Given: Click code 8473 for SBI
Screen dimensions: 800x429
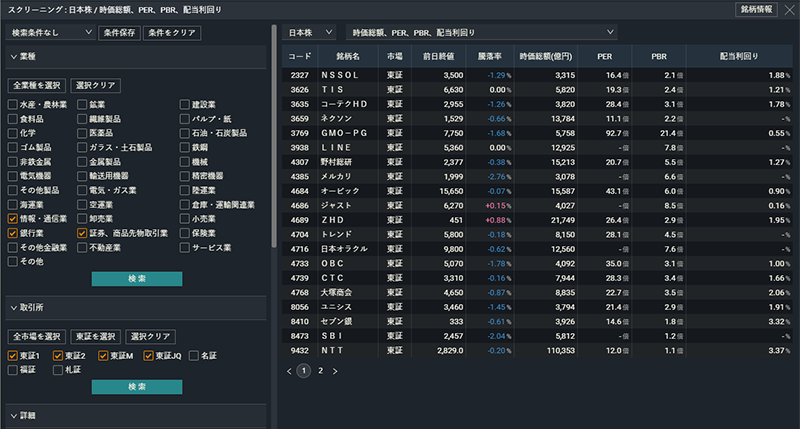Looking at the screenshot, I should pyautogui.click(x=299, y=336).
